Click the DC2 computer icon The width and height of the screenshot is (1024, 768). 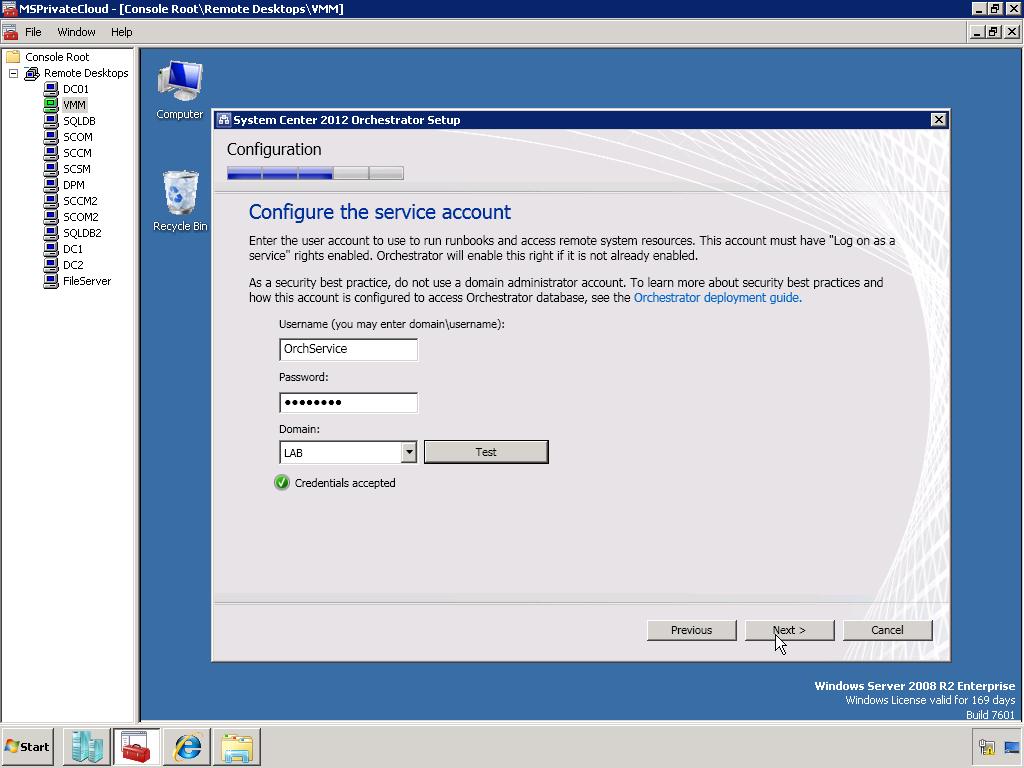[x=51, y=264]
